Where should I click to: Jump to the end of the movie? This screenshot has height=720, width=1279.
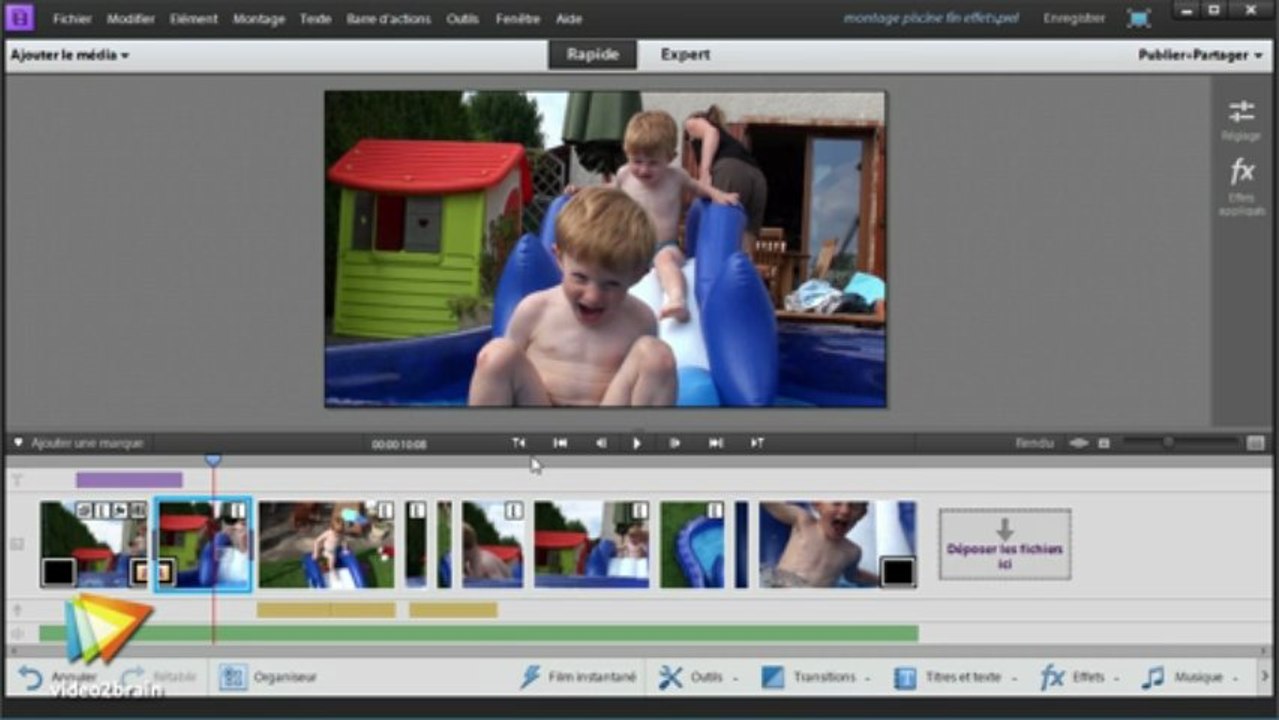716,443
